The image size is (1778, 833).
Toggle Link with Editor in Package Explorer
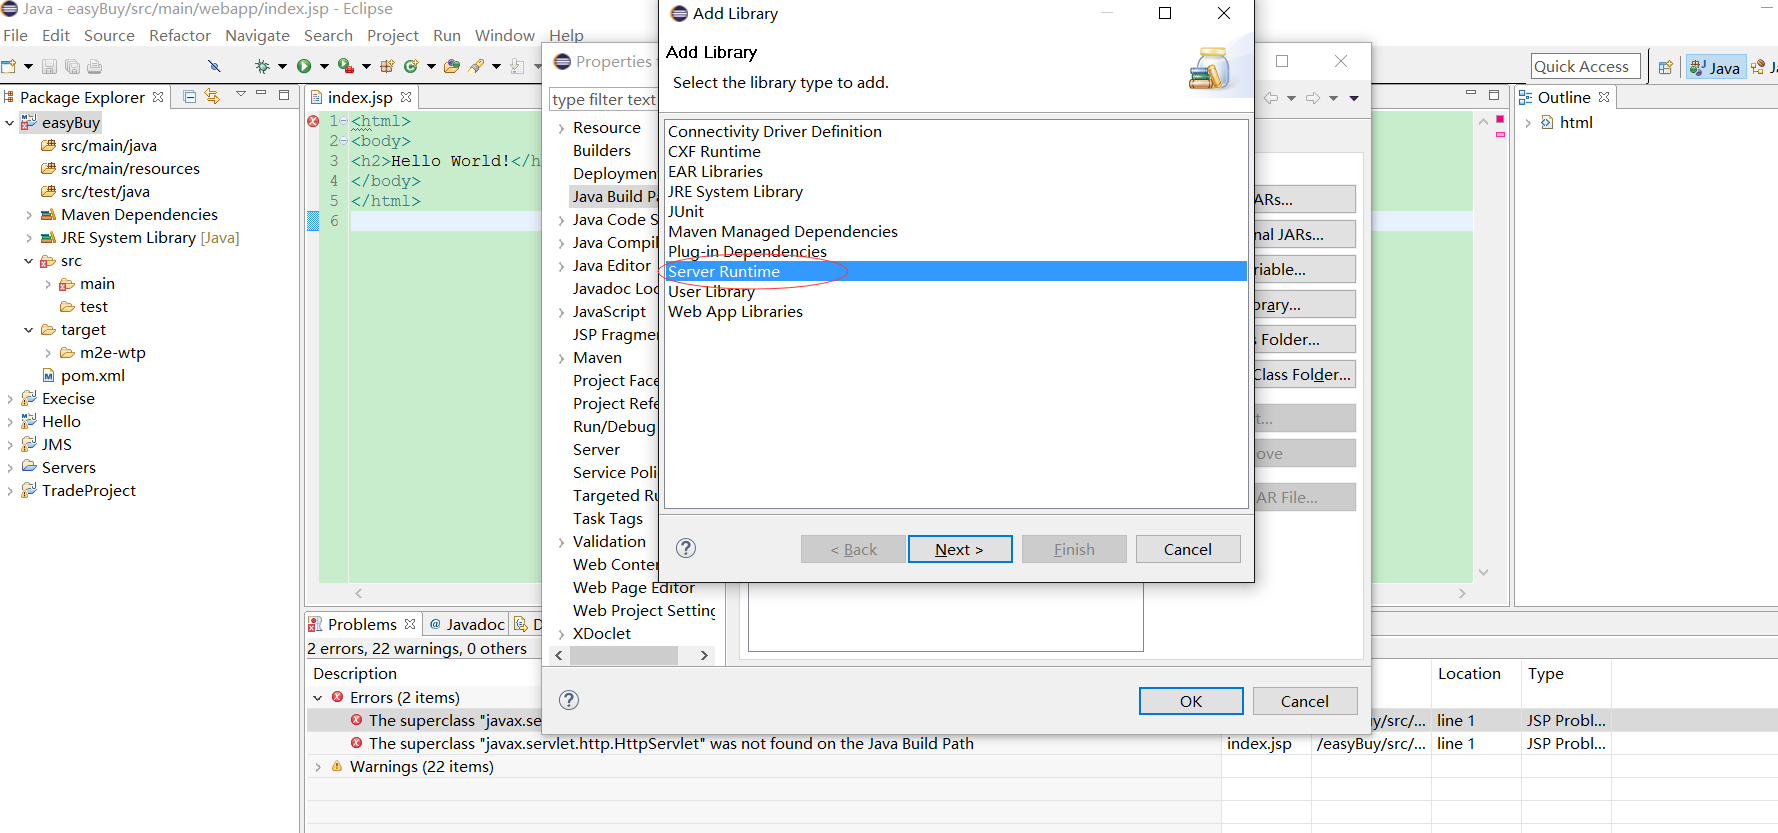point(212,96)
